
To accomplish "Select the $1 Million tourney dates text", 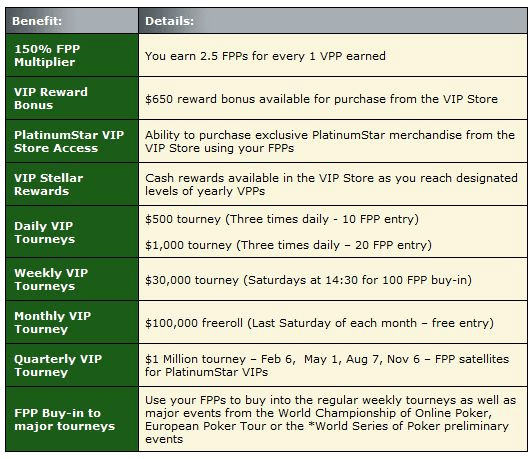I will (x=327, y=366).
